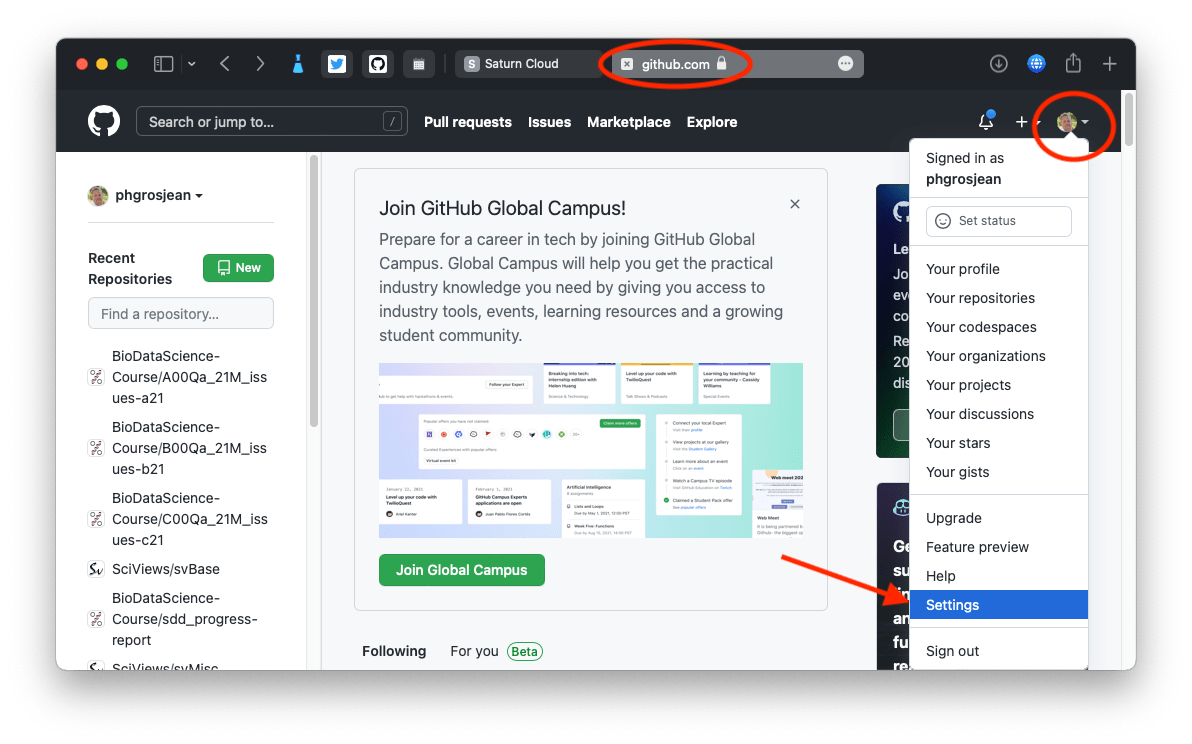This screenshot has height=744, width=1192.
Task: View Safari downloads
Action: point(998,63)
